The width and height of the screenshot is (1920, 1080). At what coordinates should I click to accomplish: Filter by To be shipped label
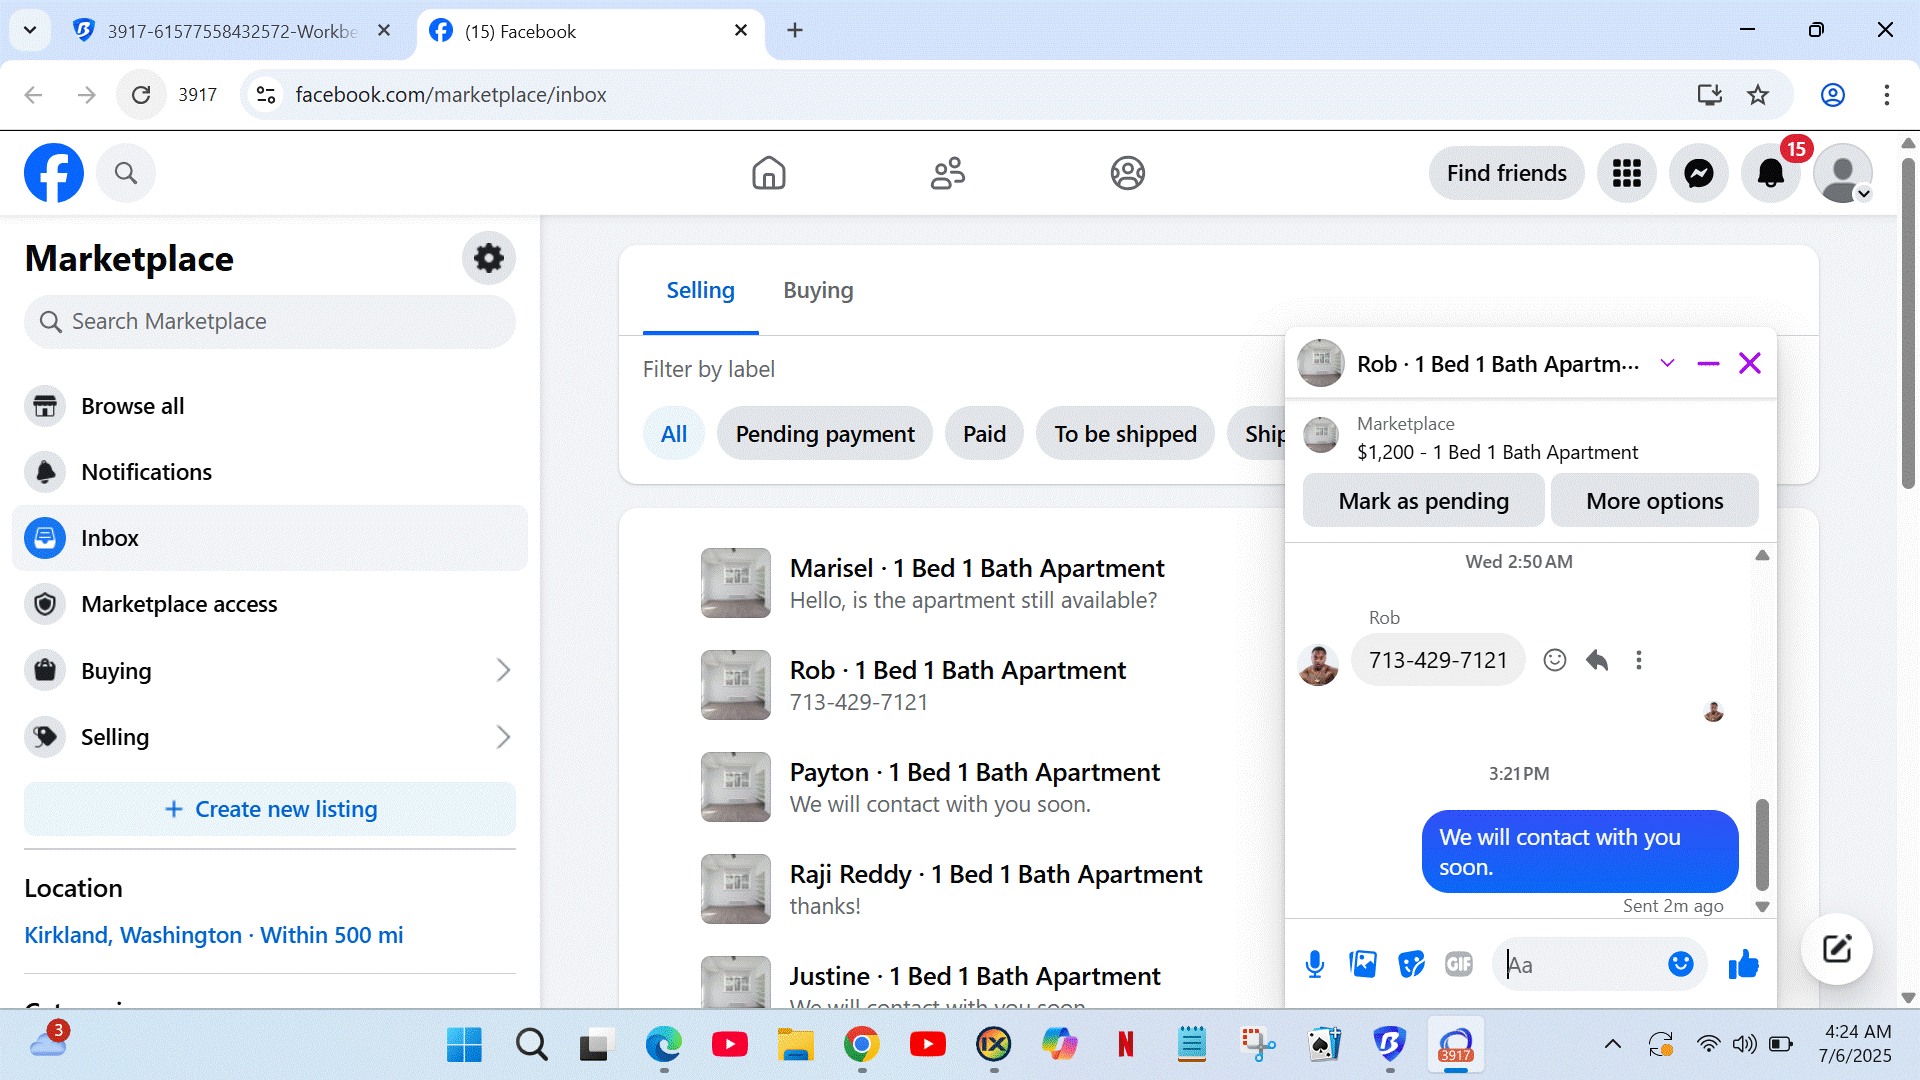(1125, 434)
